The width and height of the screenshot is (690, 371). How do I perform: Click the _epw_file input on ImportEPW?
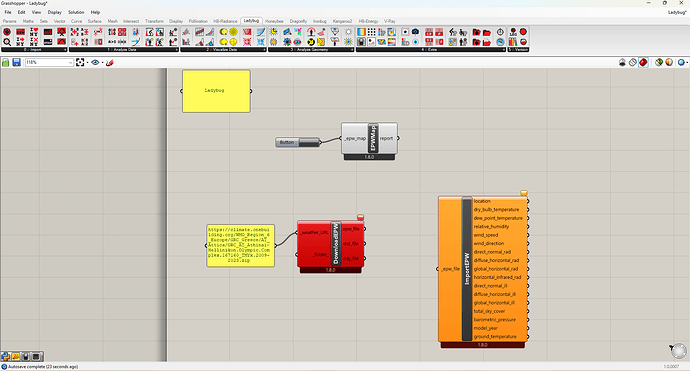coord(451,269)
